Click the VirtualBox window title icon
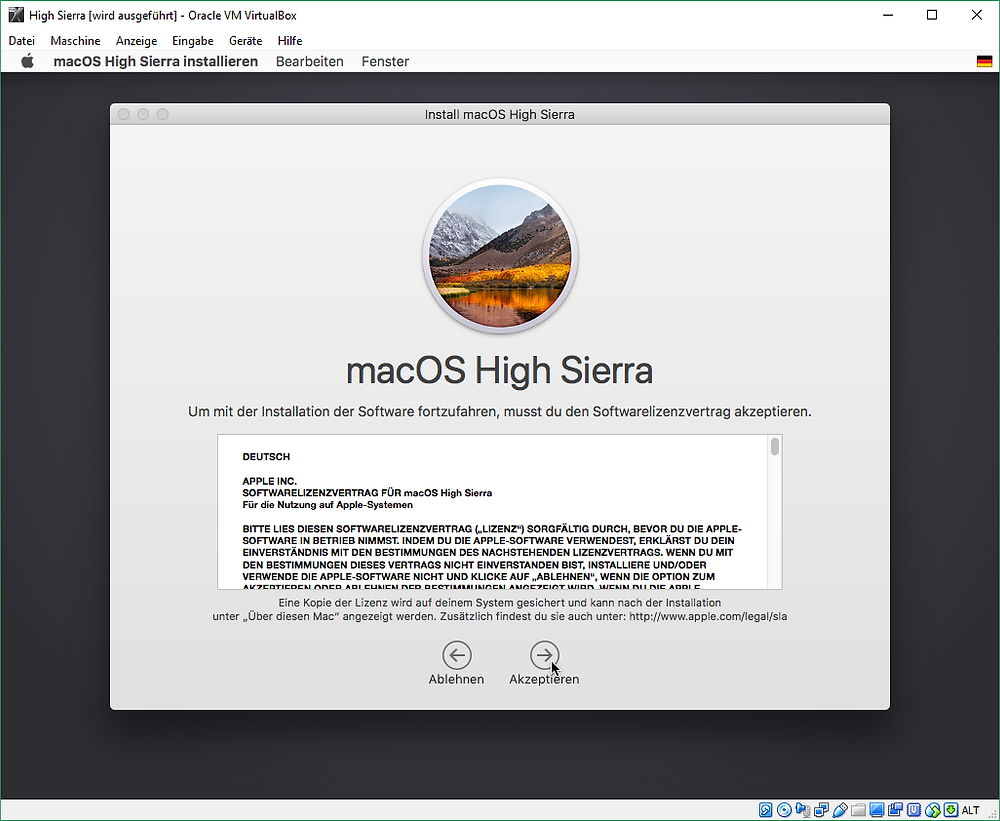The height and width of the screenshot is (821, 1000). click(16, 15)
